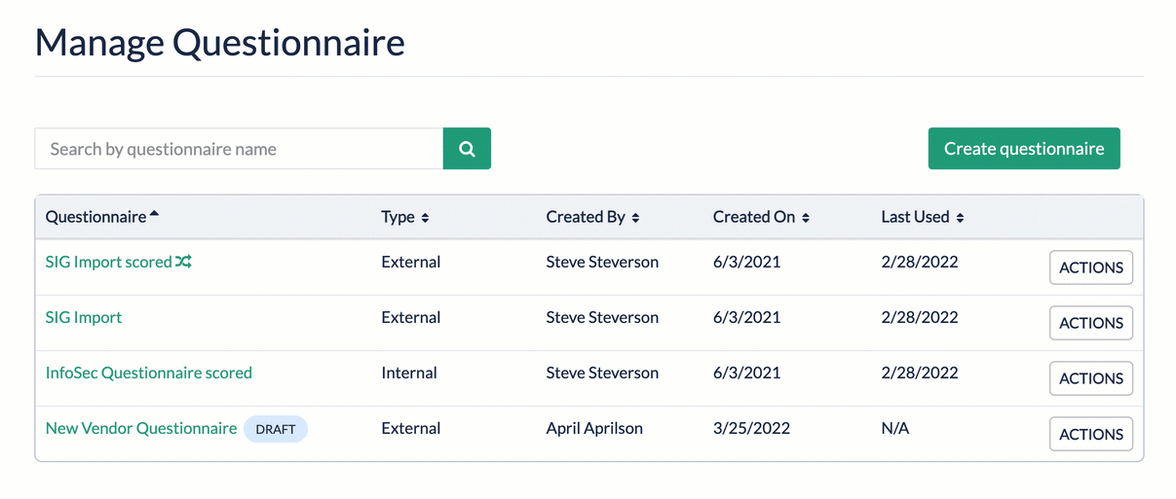The height and width of the screenshot is (499, 1176).
Task: Open InfoSec Questionnaire scored link
Action: (x=149, y=373)
